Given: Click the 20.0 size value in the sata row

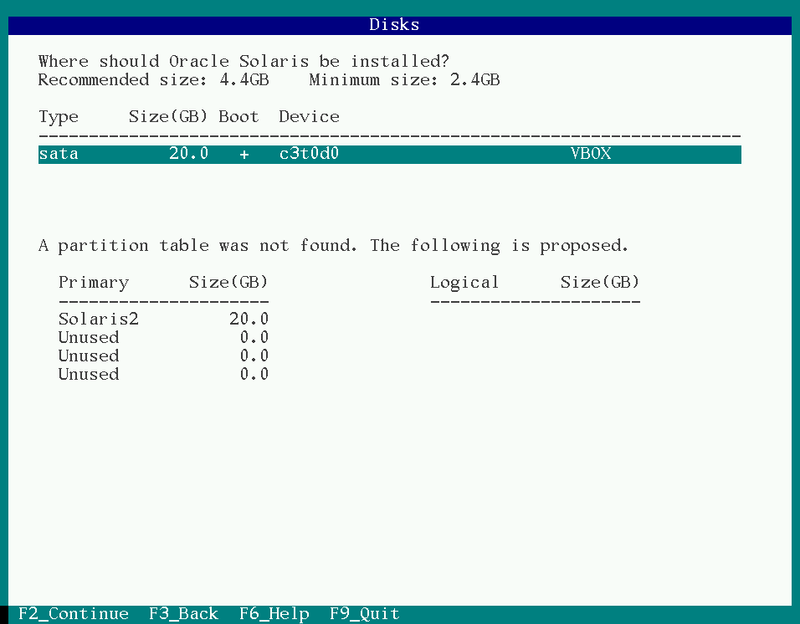Looking at the screenshot, I should click(189, 154).
